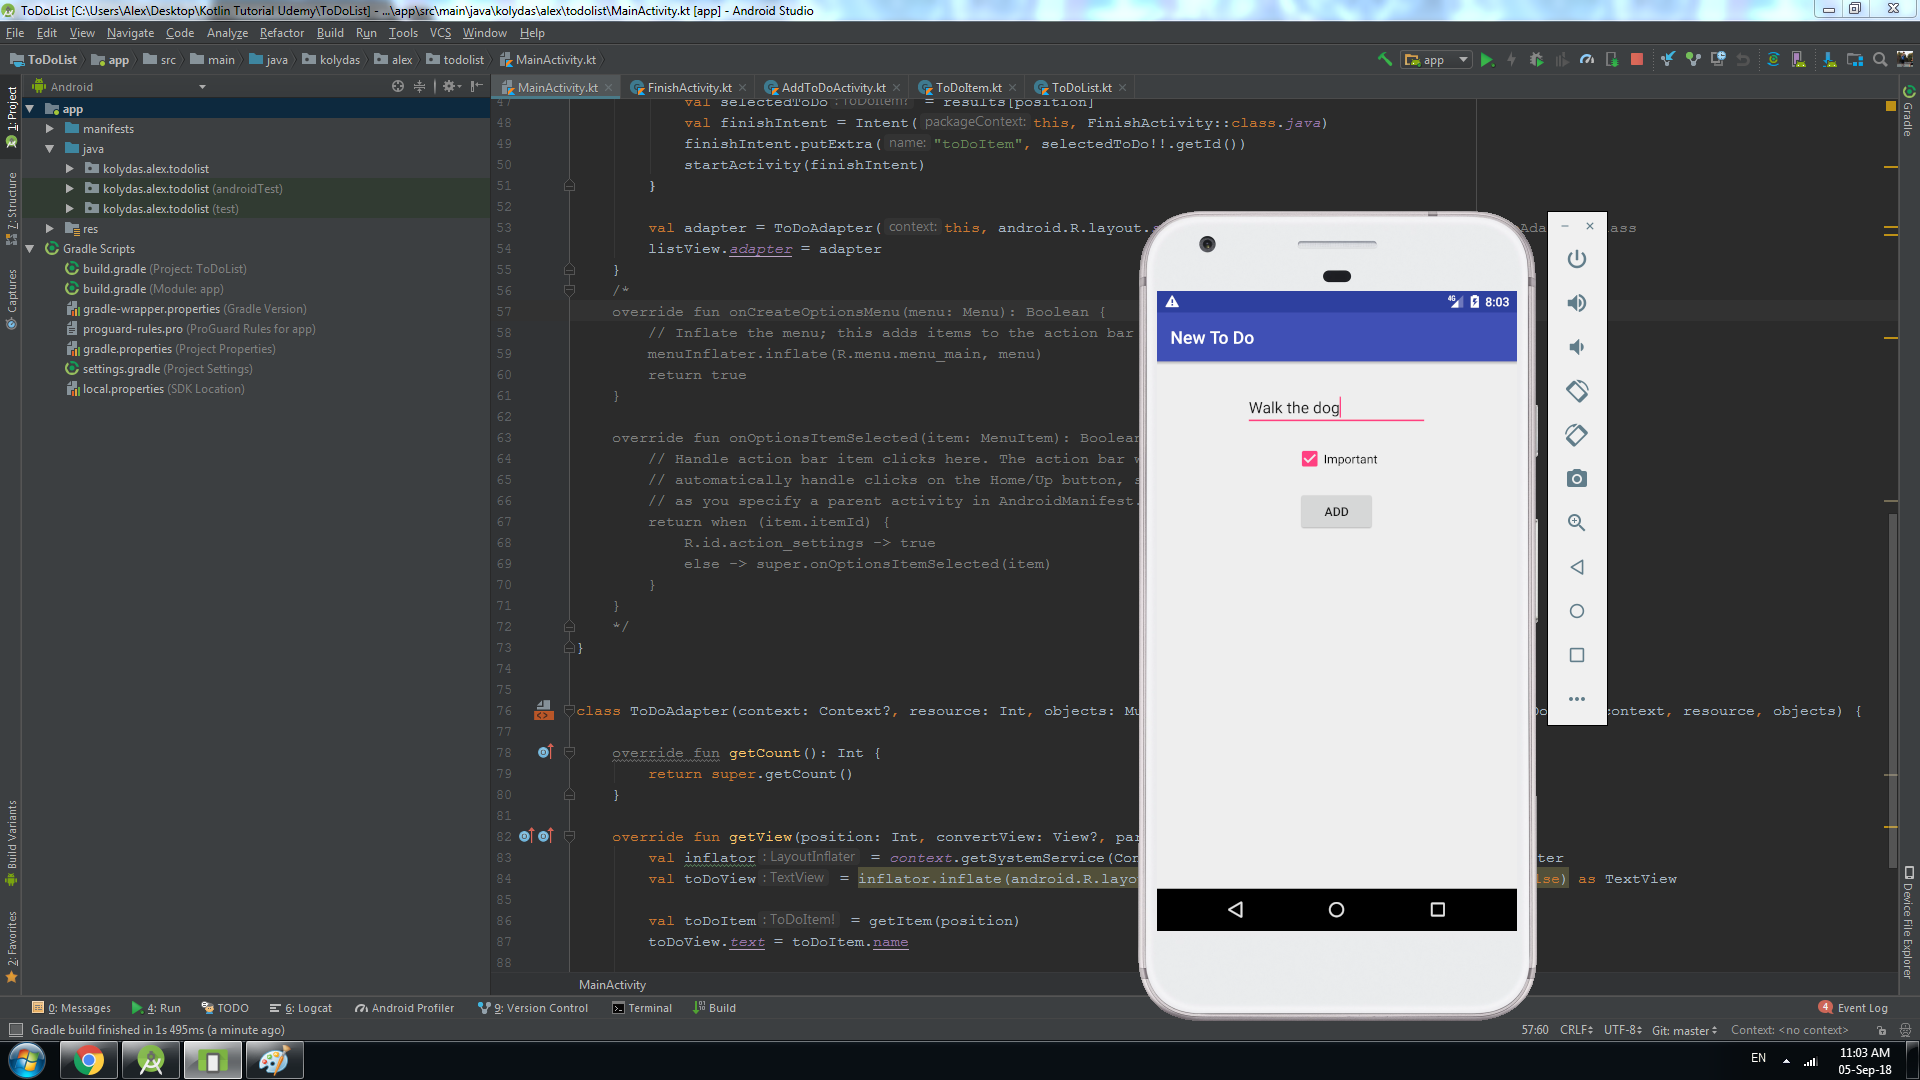Open the Version Control tool window

click(x=533, y=1008)
